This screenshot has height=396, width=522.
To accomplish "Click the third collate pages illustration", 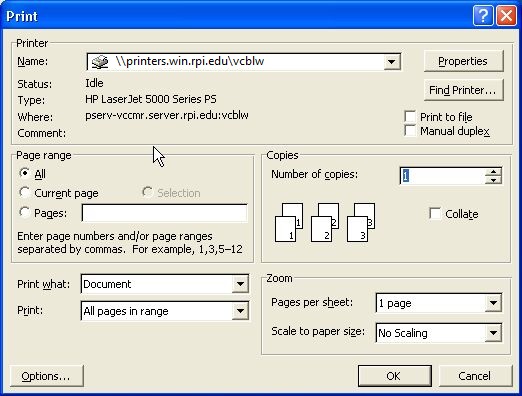I will [361, 222].
